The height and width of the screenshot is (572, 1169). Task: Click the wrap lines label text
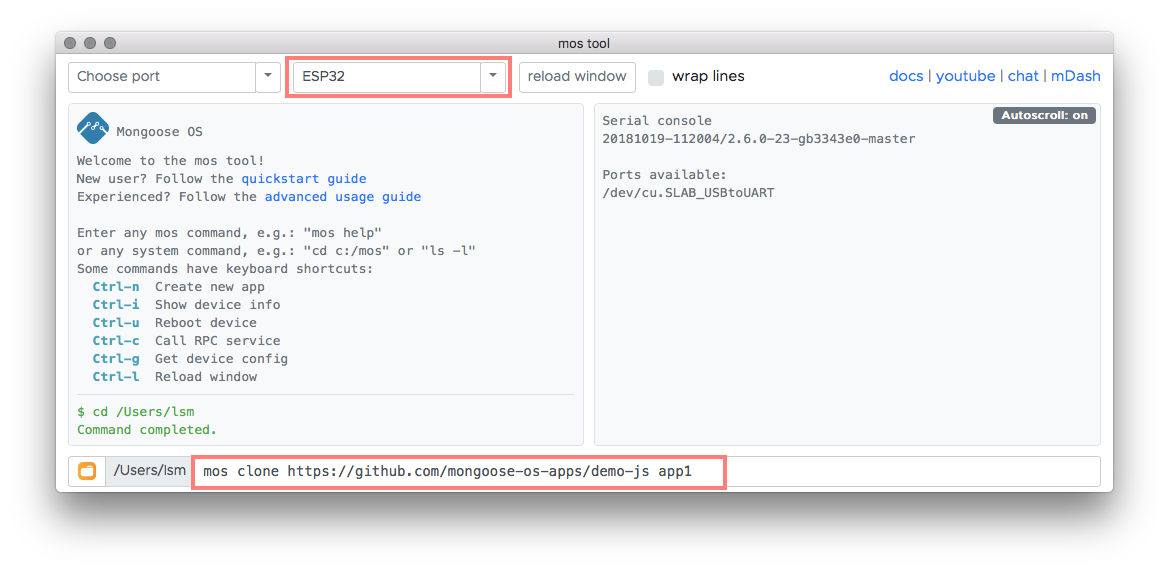pyautogui.click(x=708, y=76)
